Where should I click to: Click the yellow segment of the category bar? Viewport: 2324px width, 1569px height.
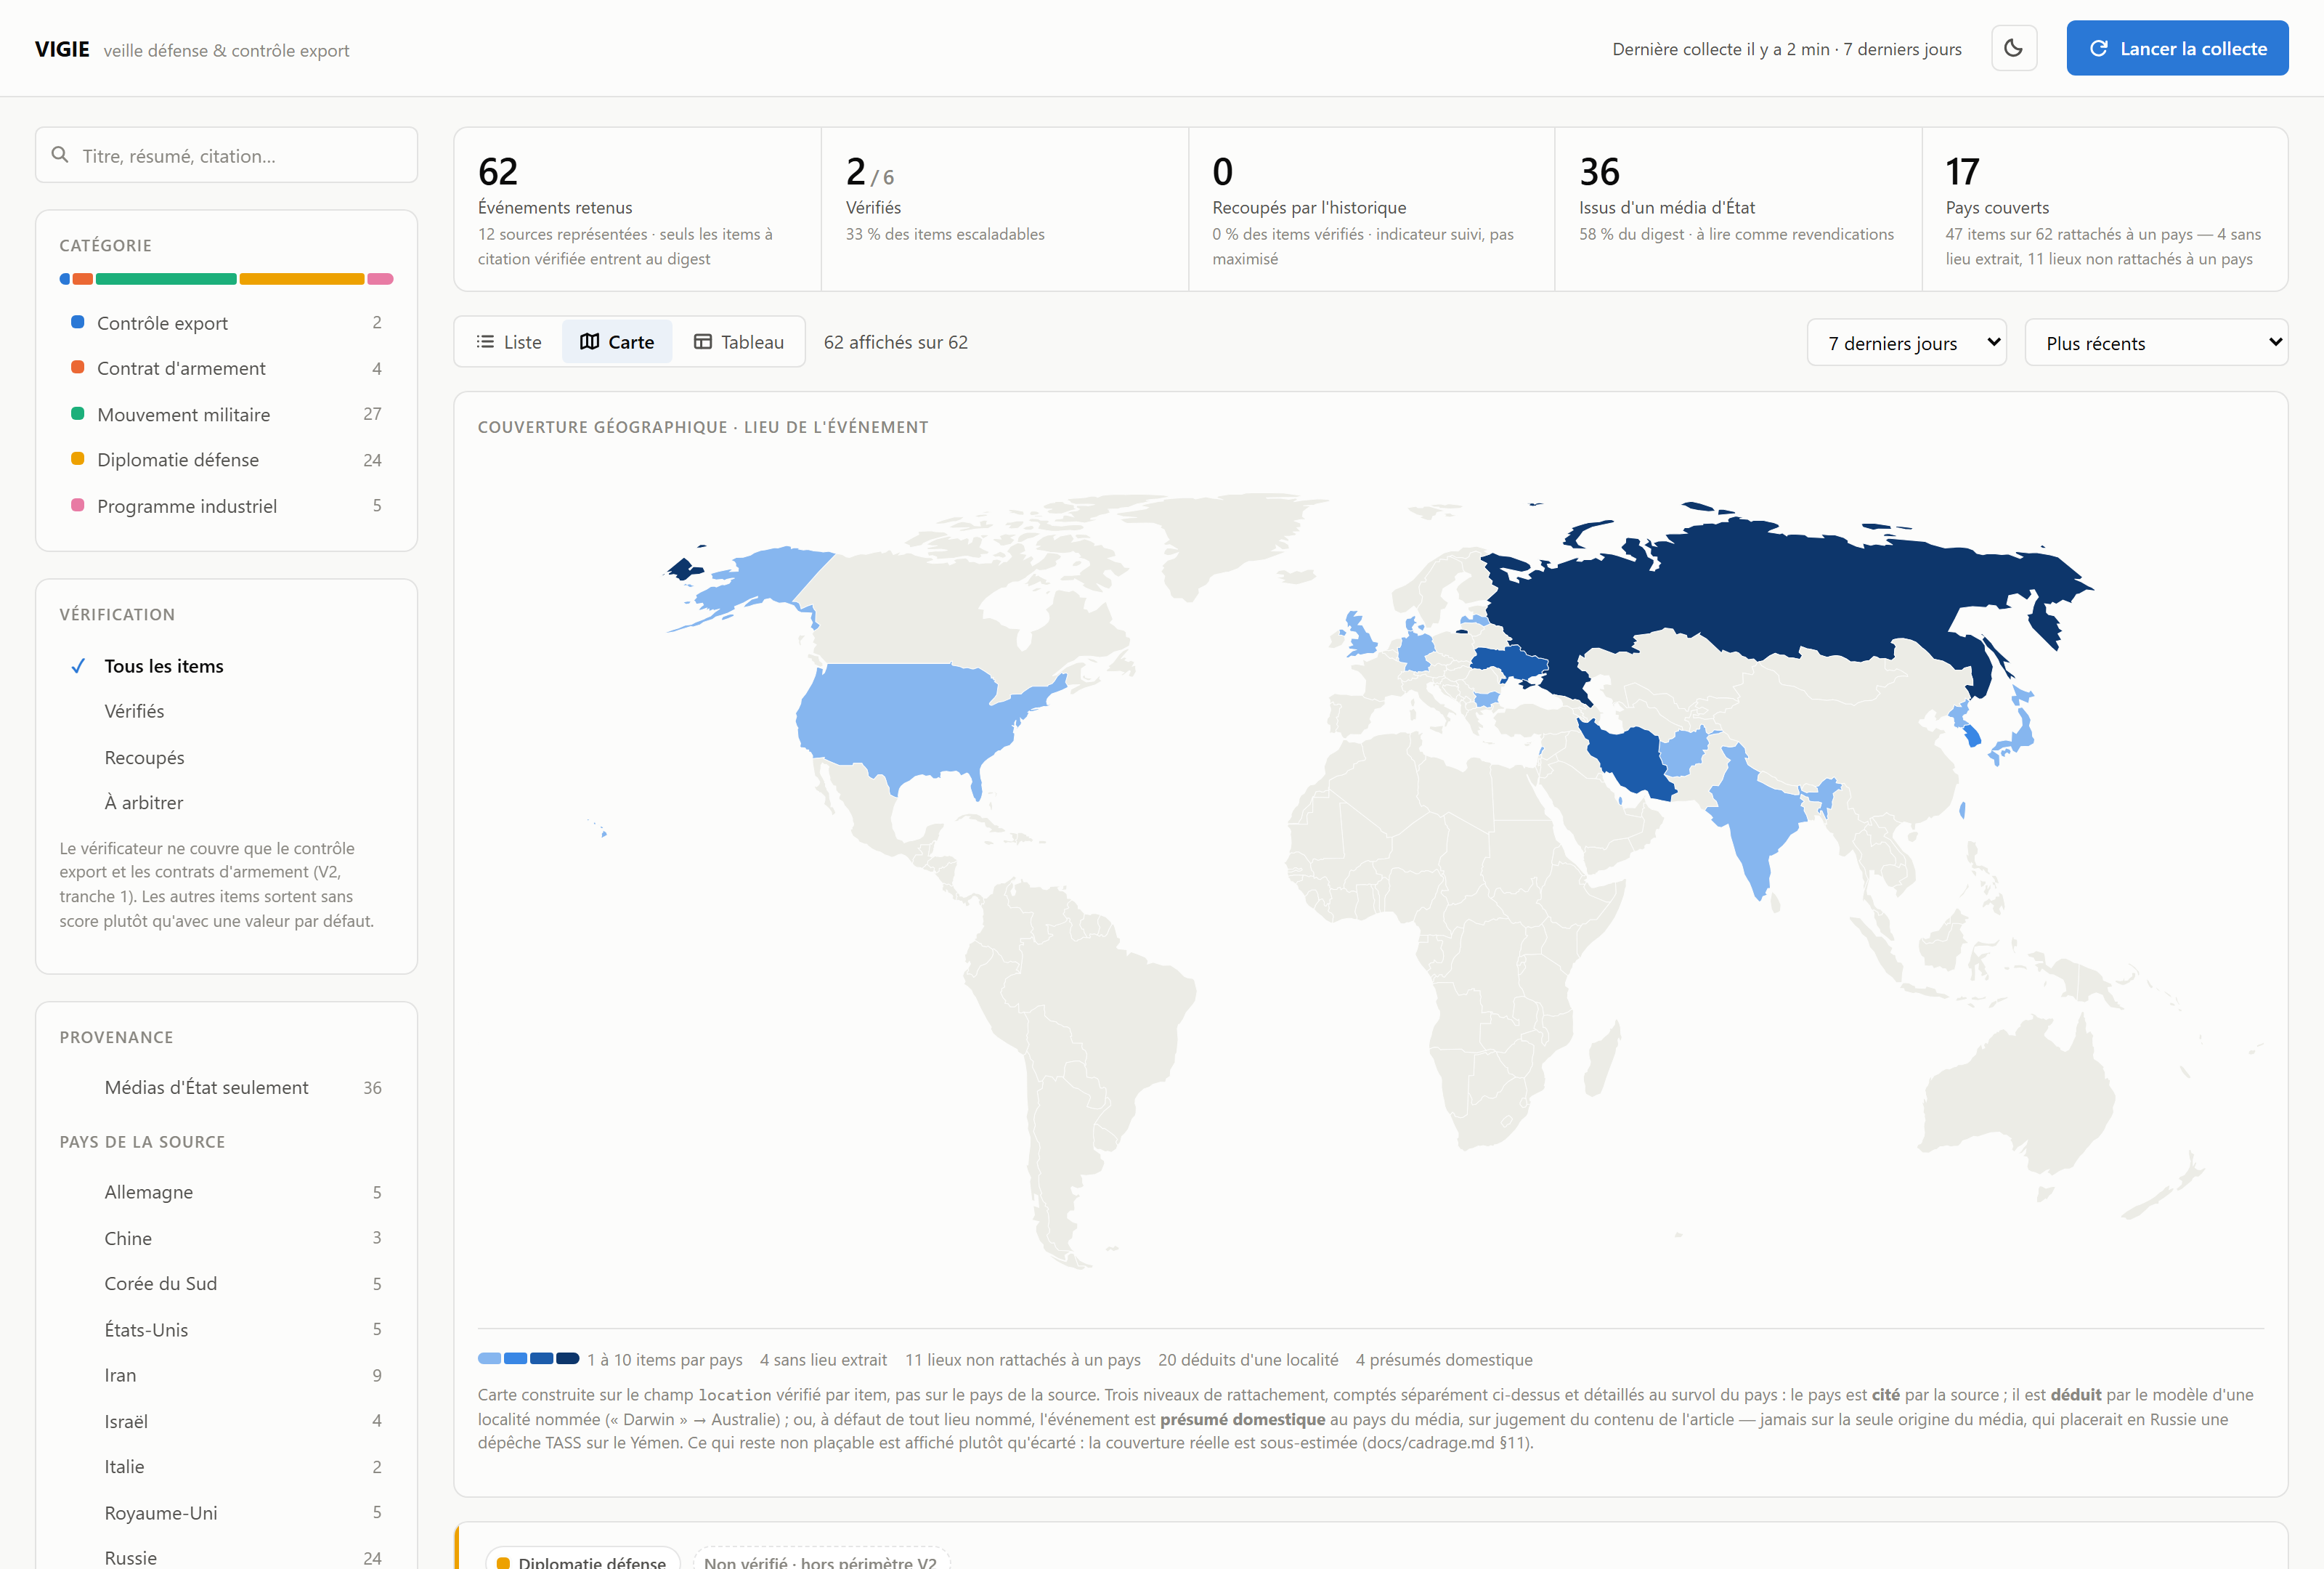coord(302,279)
